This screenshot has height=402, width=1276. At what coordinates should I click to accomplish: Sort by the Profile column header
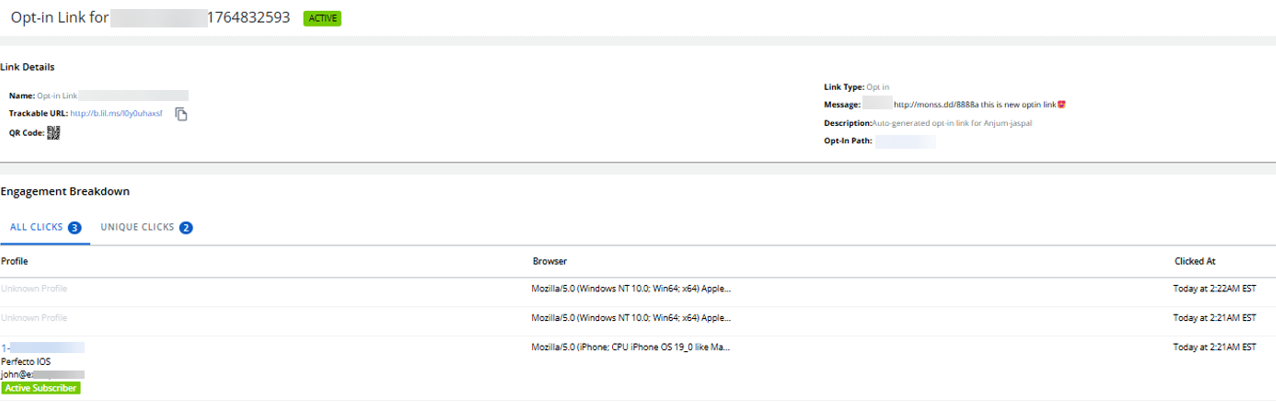pyautogui.click(x=14, y=261)
